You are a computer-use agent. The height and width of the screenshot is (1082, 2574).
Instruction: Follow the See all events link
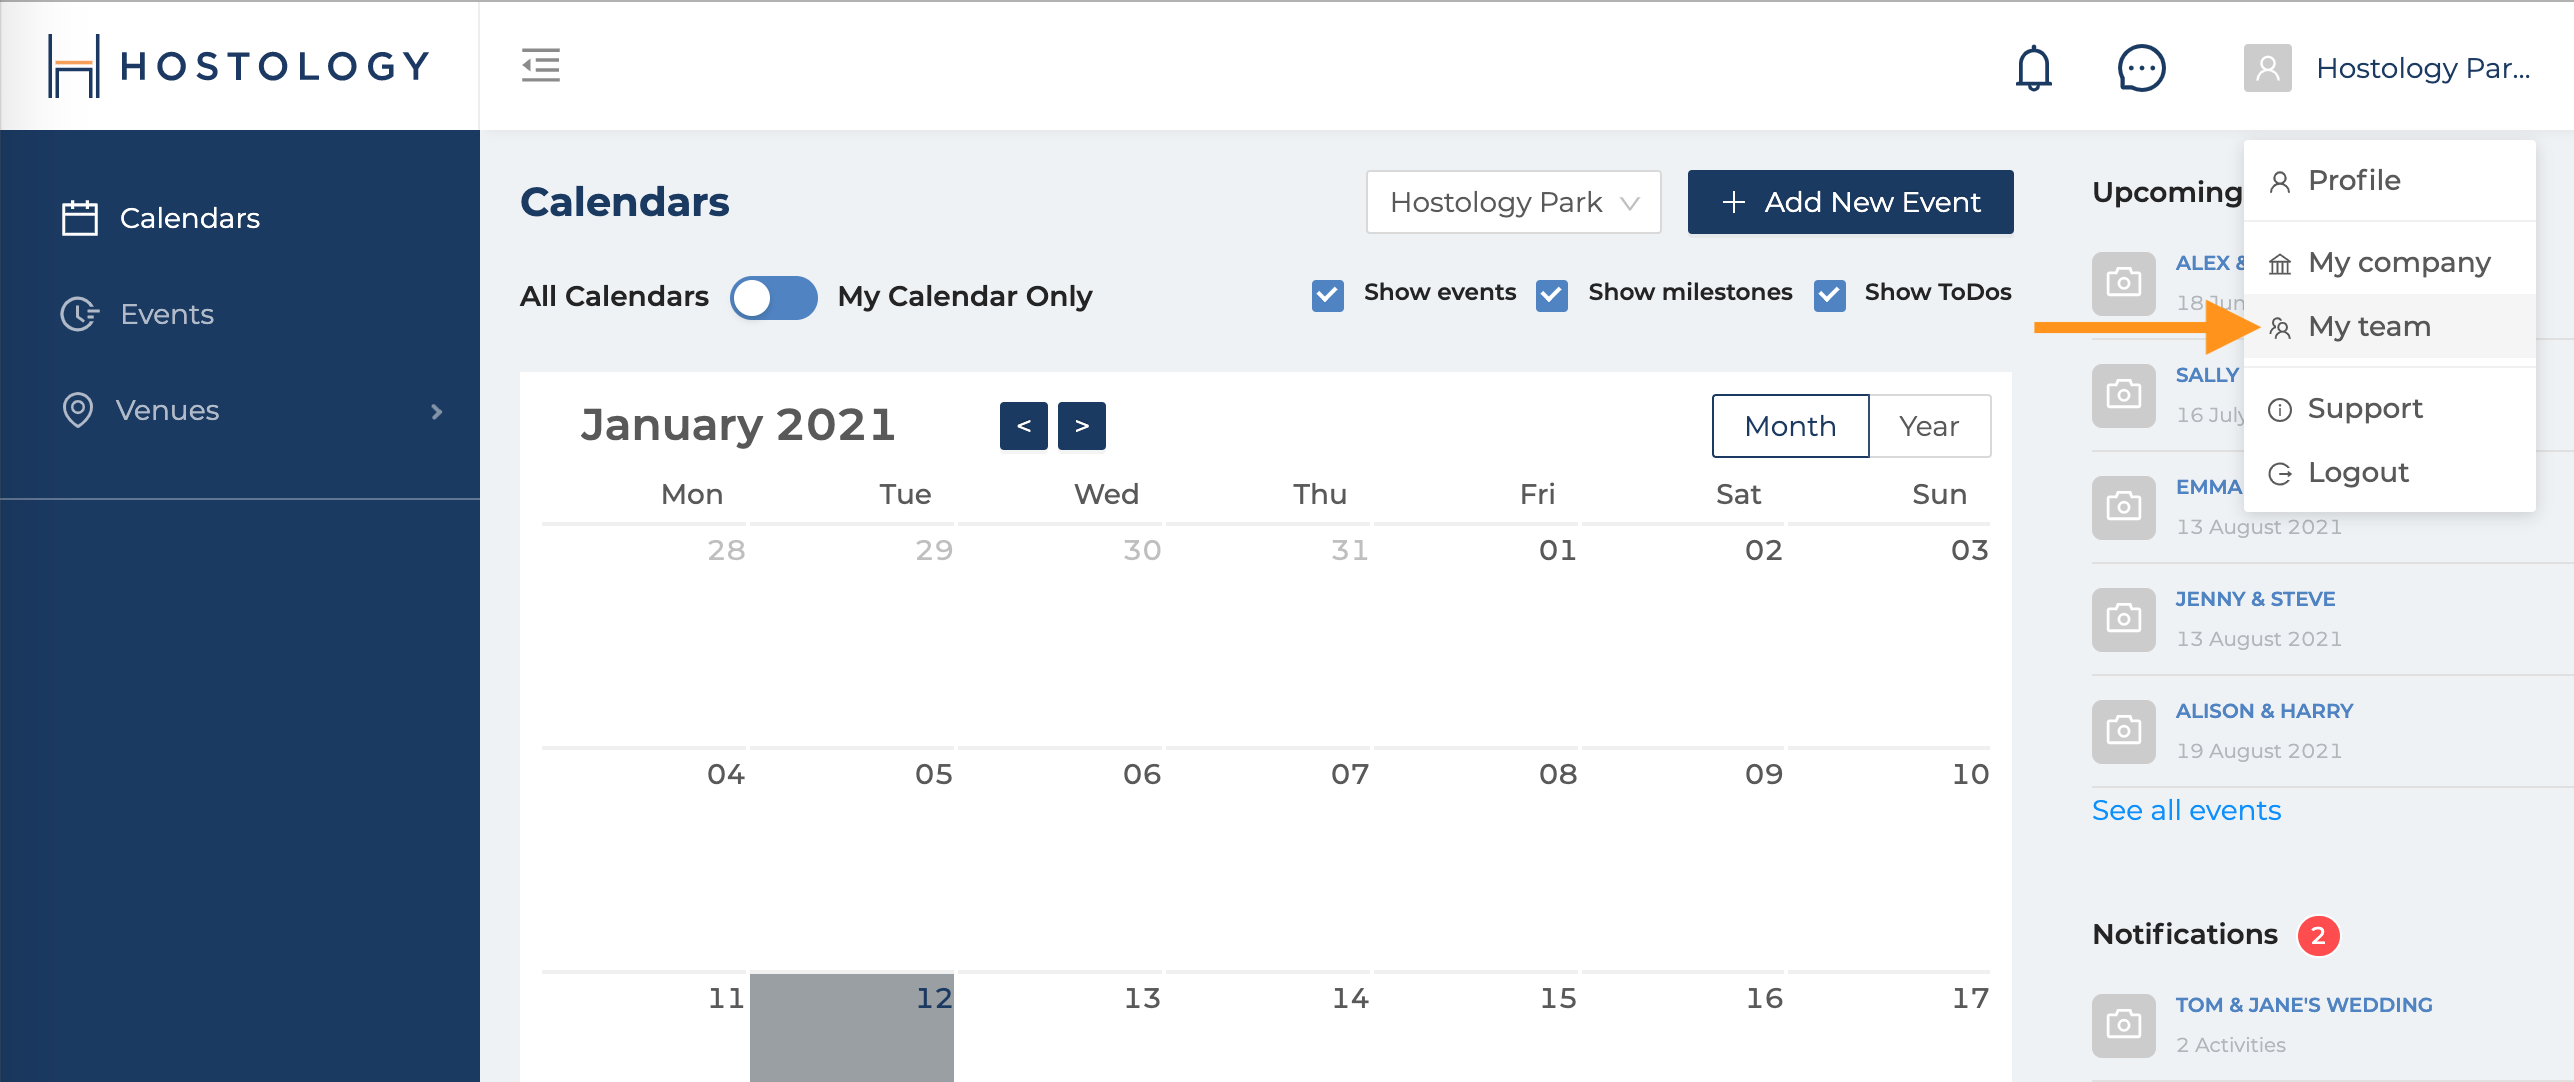[x=2186, y=810]
